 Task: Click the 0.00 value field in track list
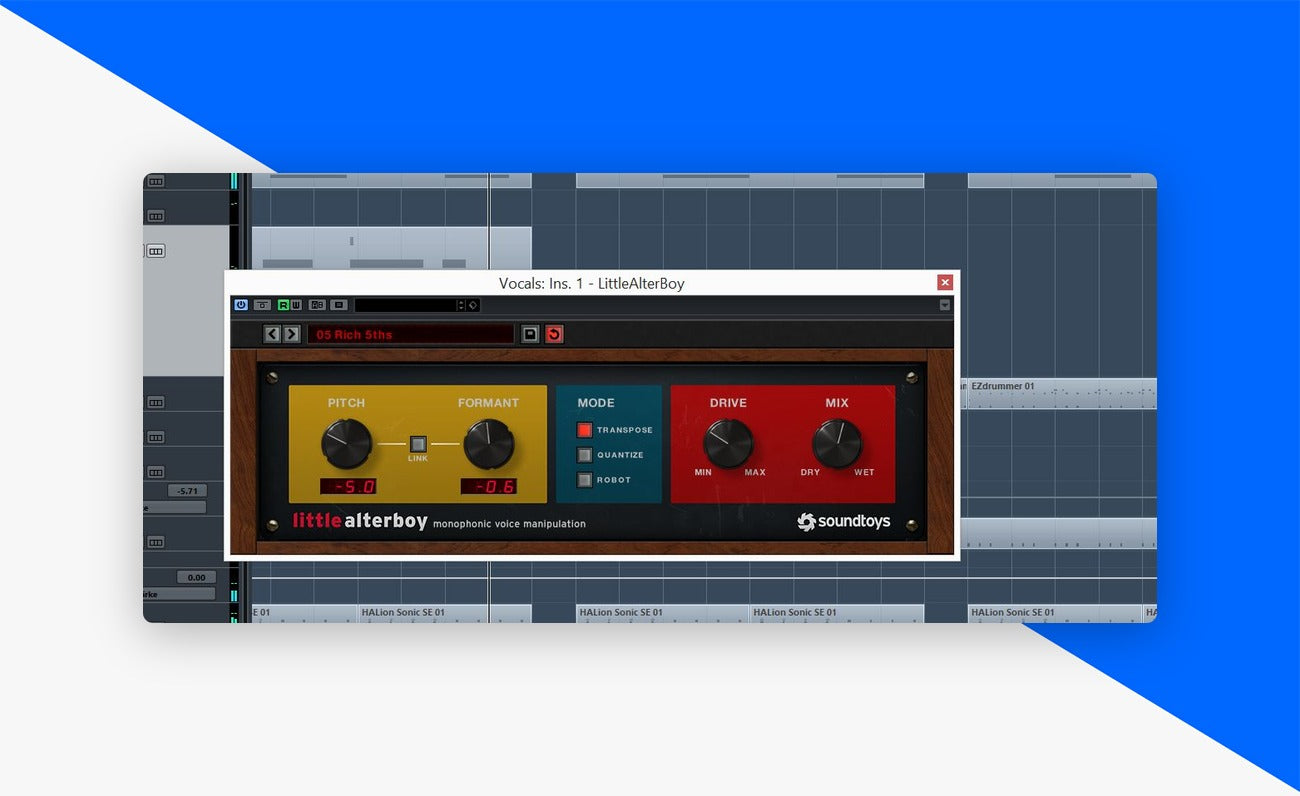[196, 577]
